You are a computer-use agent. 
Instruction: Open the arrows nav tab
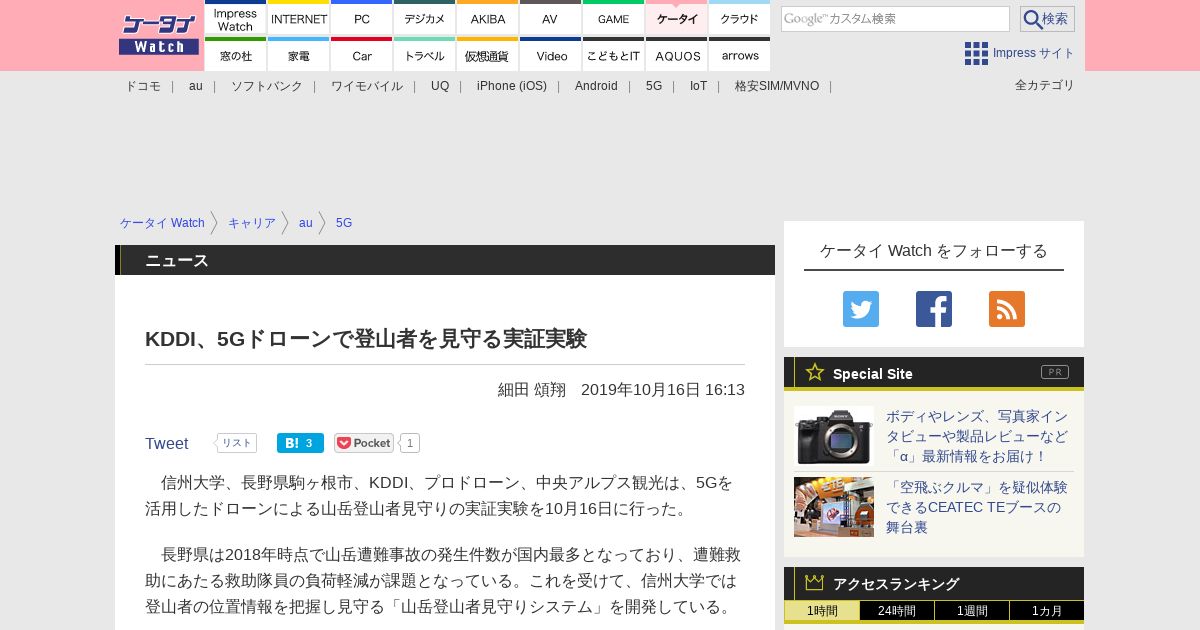(x=740, y=55)
